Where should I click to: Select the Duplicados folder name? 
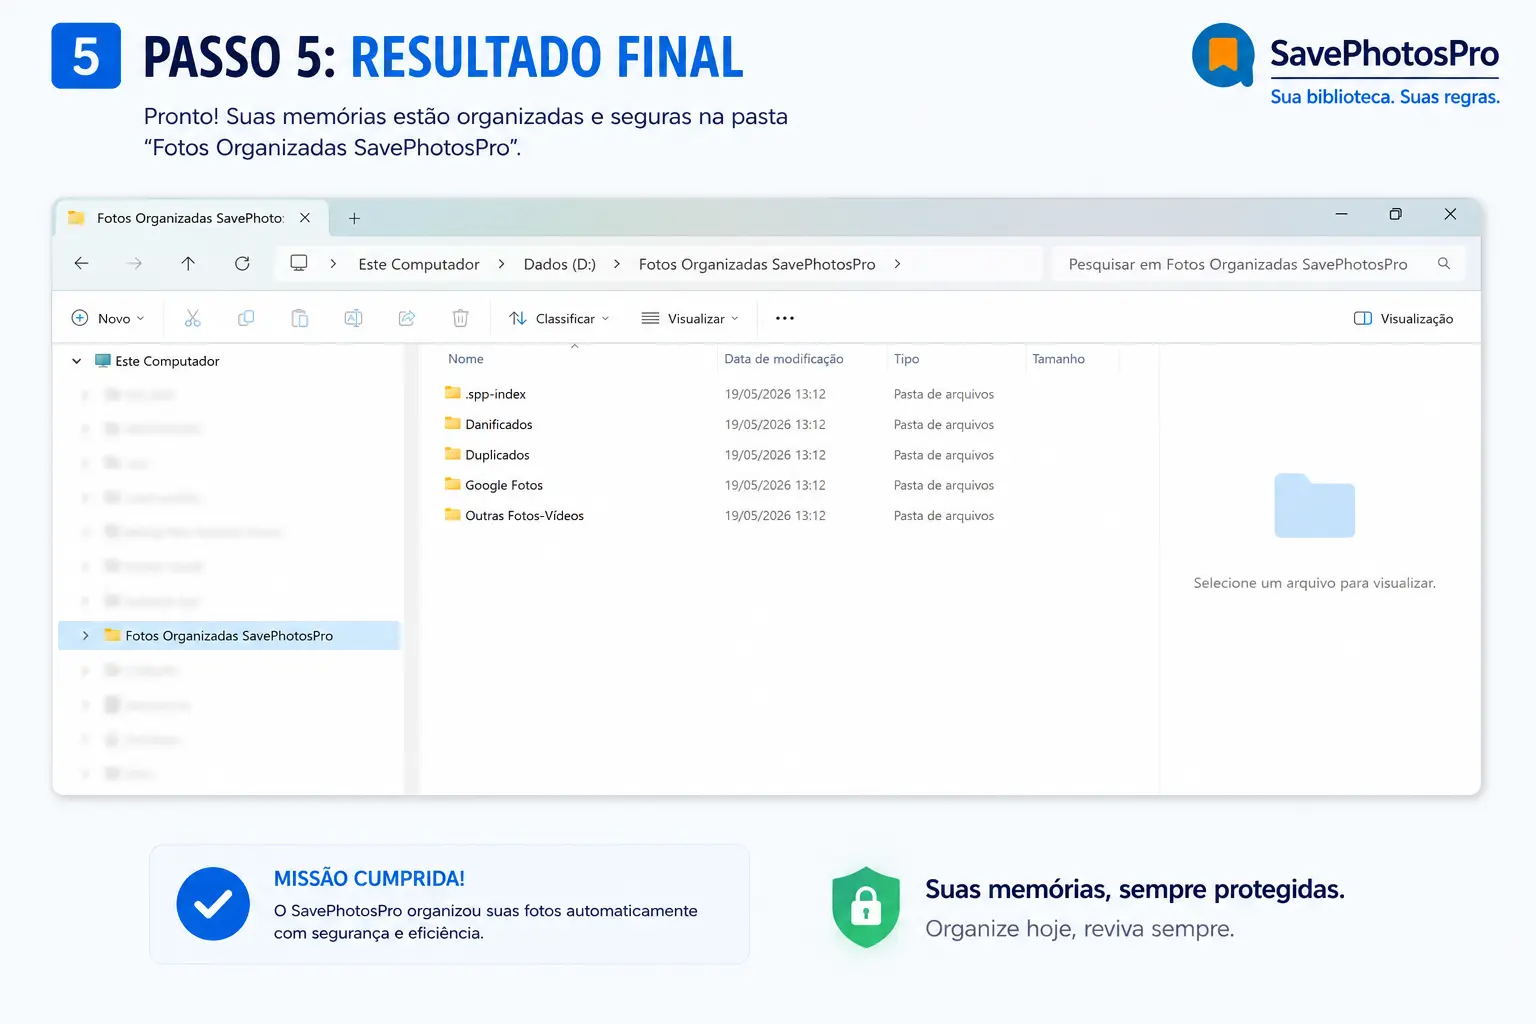coord(497,455)
